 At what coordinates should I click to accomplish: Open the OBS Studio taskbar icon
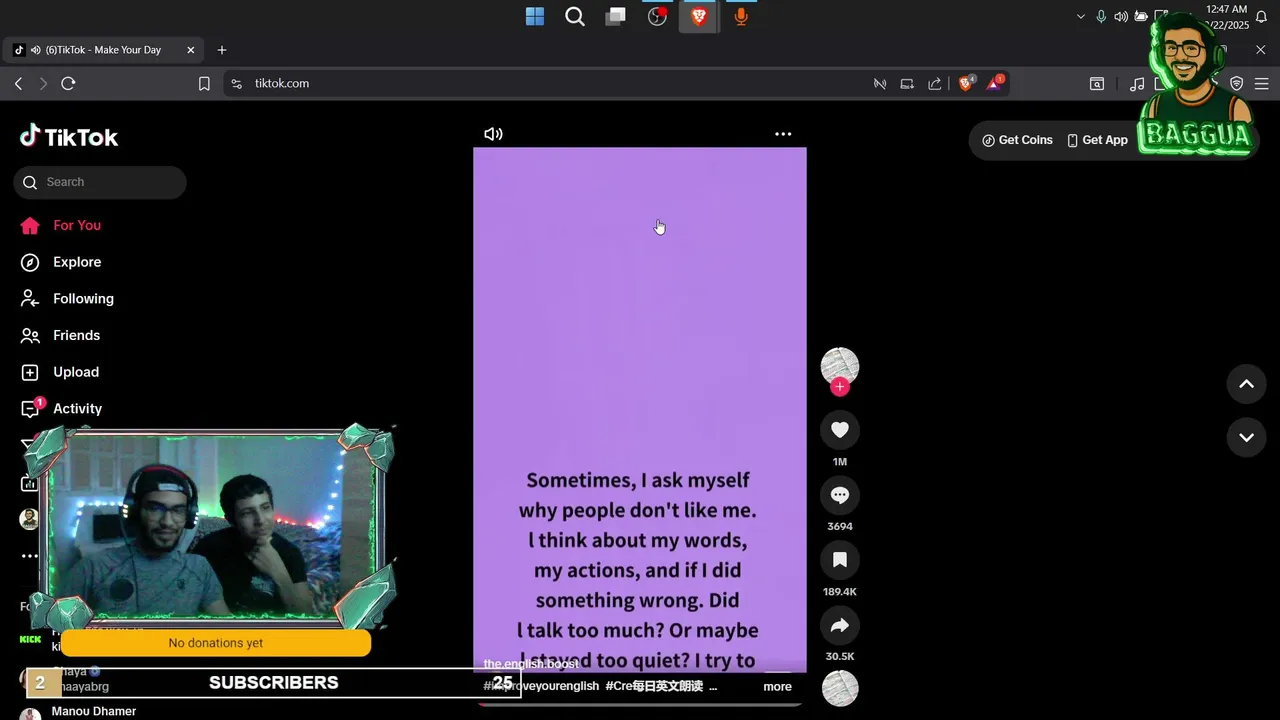coord(657,16)
